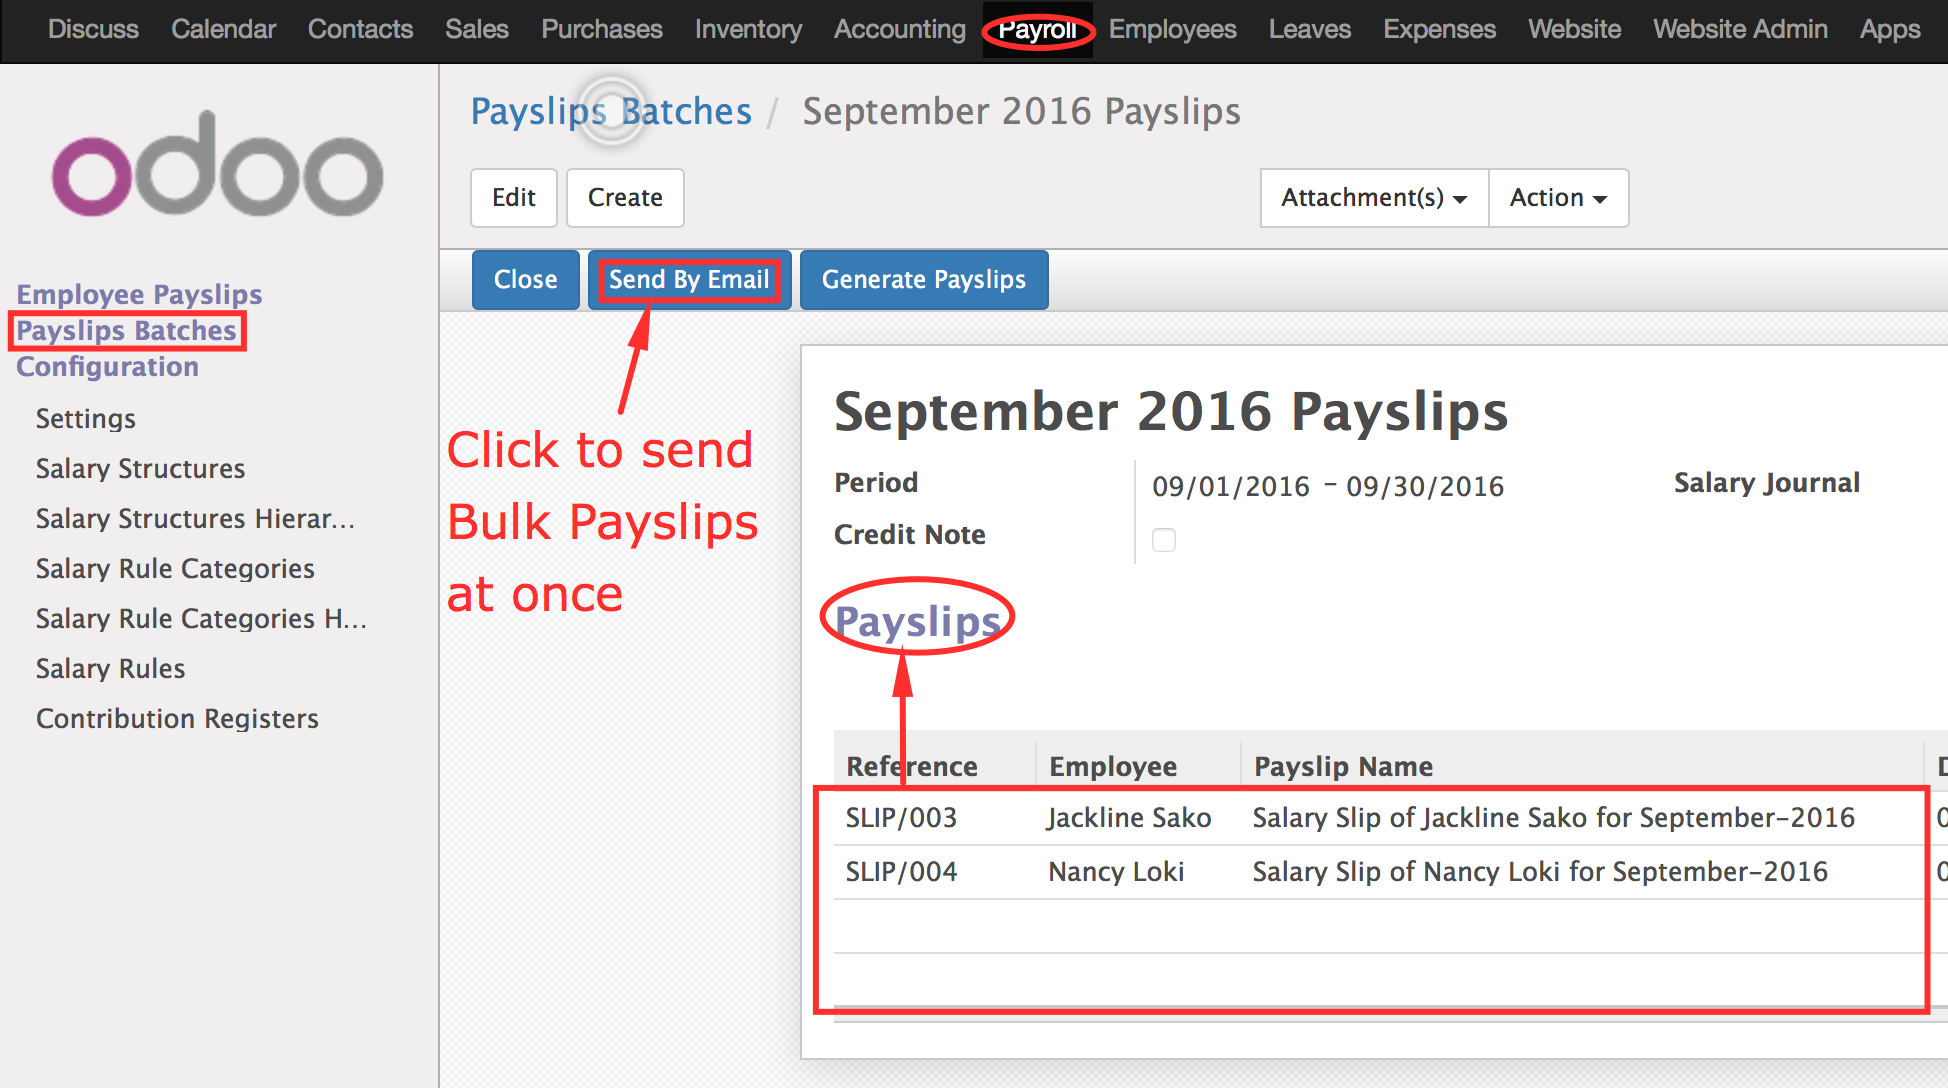Go to the Accounting menu
Image resolution: width=1948 pixels, height=1088 pixels.
tap(900, 29)
